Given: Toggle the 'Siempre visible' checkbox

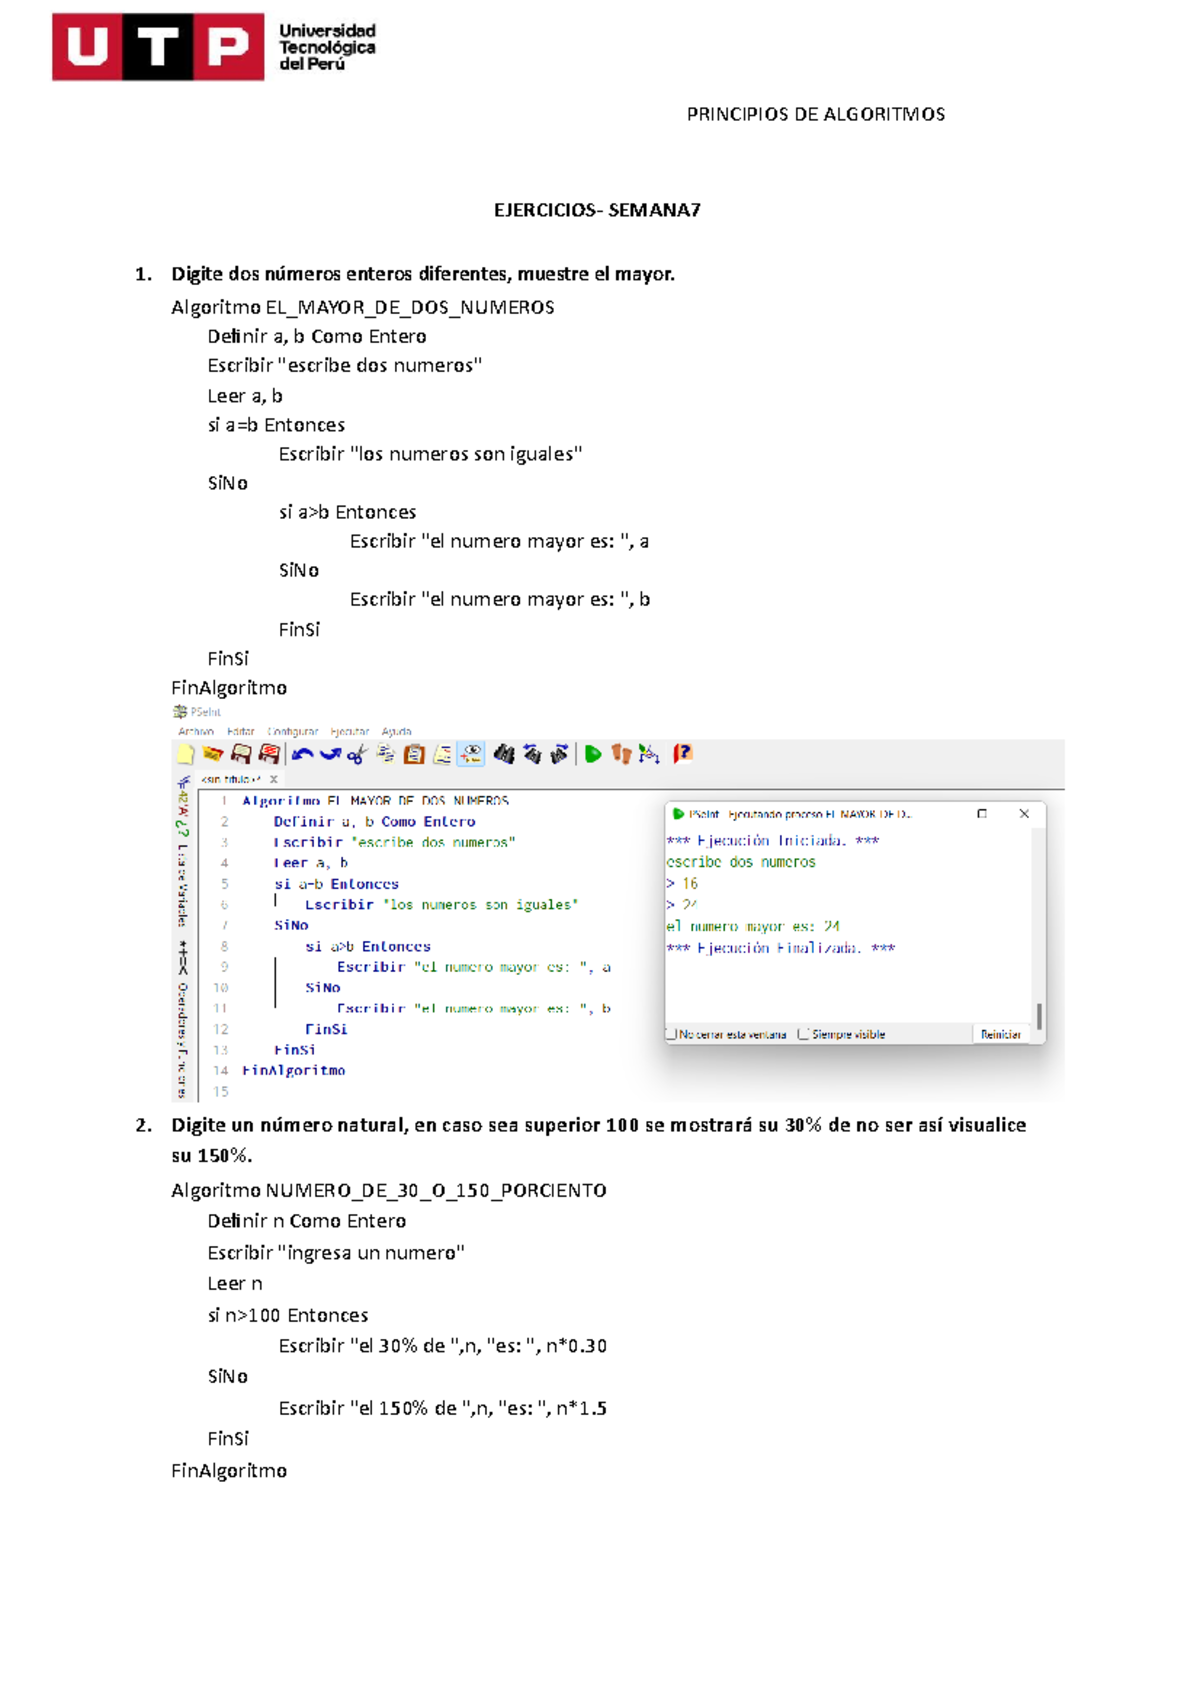Looking at the screenshot, I should click(x=803, y=1034).
